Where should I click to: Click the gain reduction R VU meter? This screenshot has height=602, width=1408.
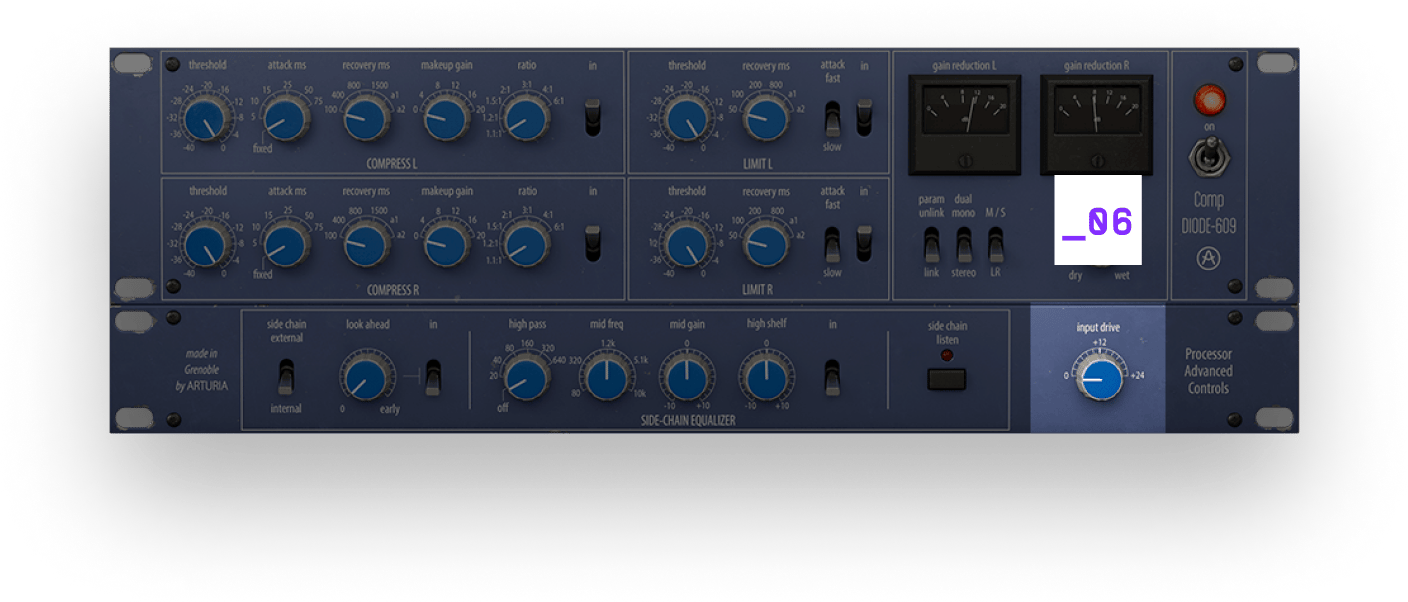click(x=1096, y=125)
